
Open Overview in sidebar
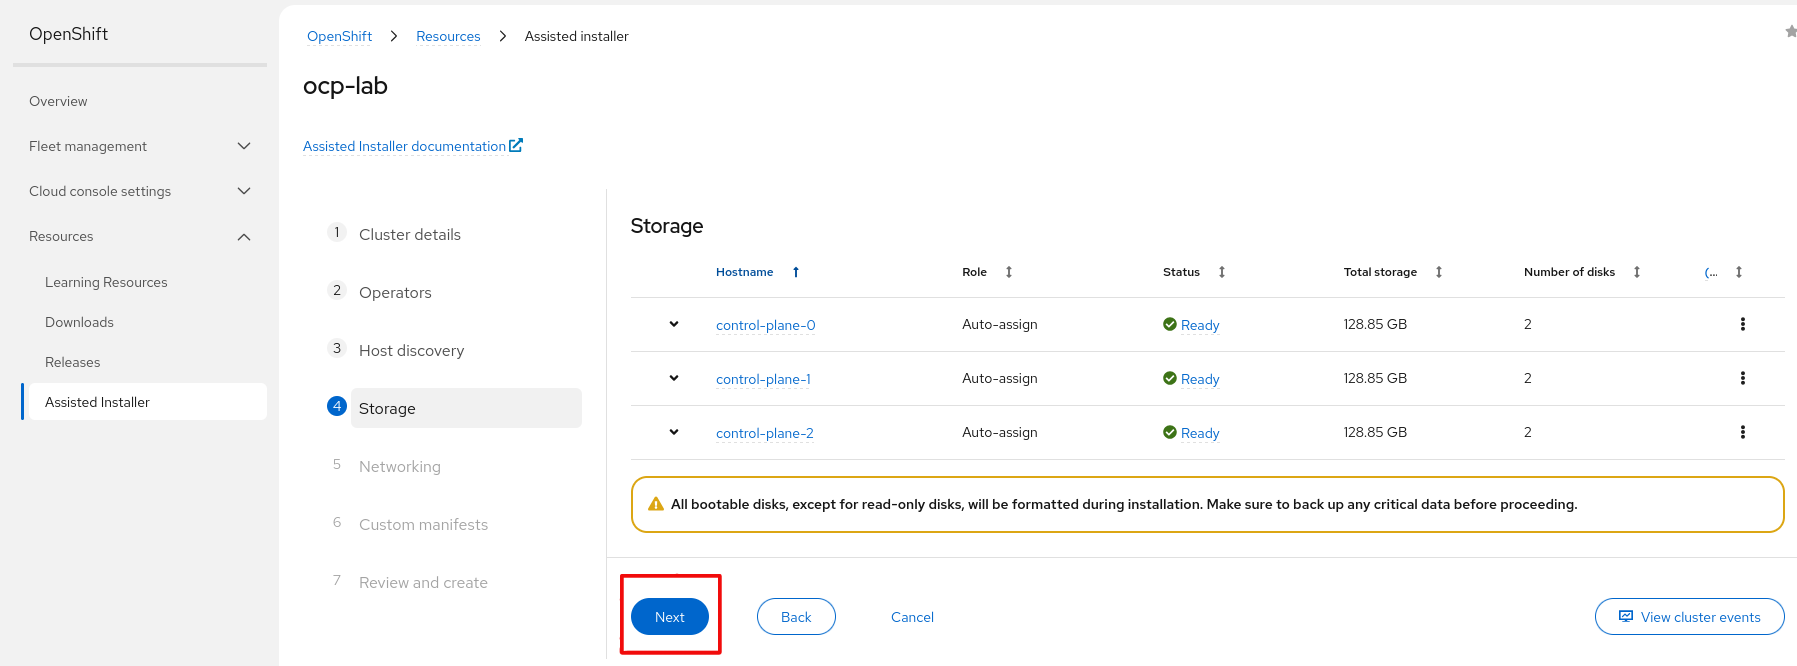point(58,101)
